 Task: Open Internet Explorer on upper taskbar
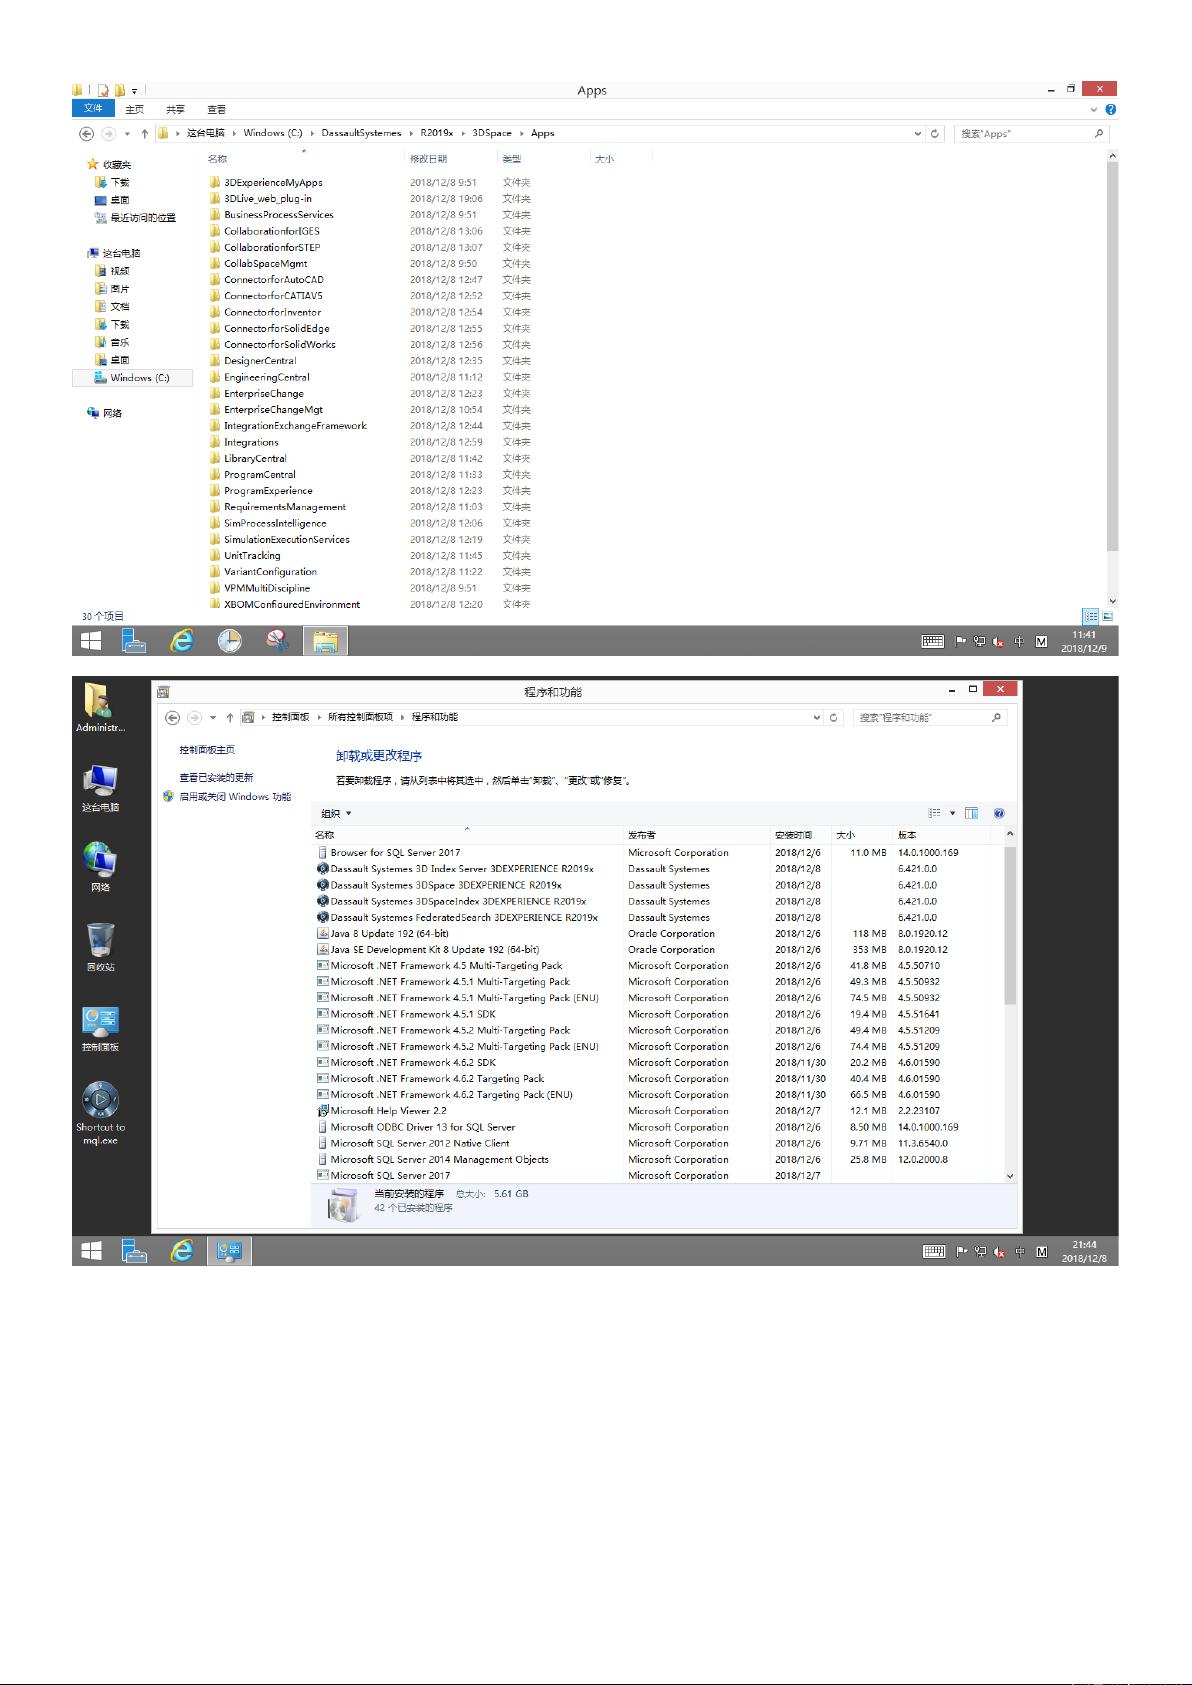tap(181, 641)
